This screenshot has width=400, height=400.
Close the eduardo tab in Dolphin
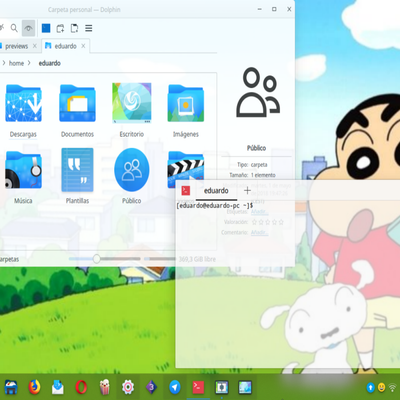click(x=83, y=46)
